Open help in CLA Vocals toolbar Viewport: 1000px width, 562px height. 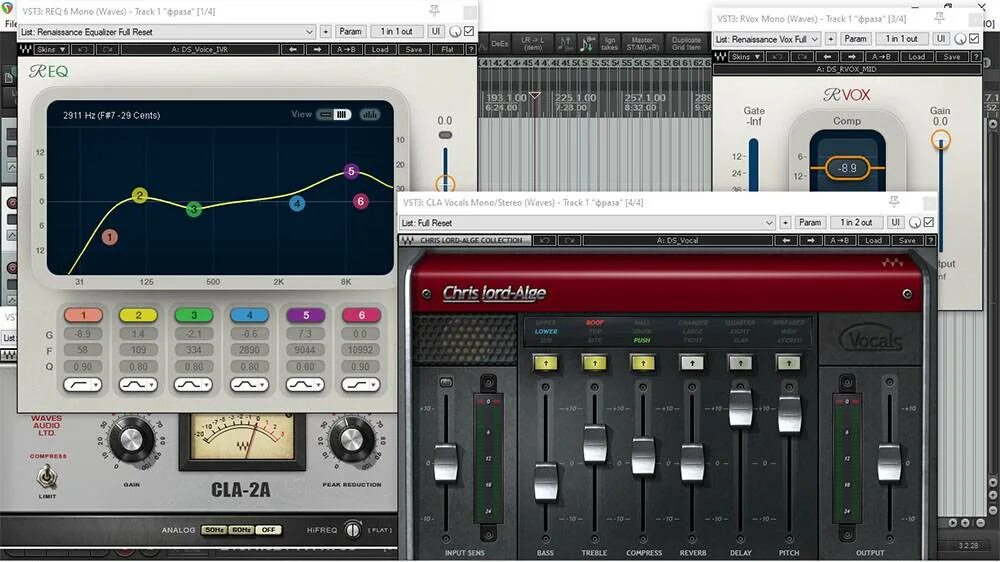point(931,240)
